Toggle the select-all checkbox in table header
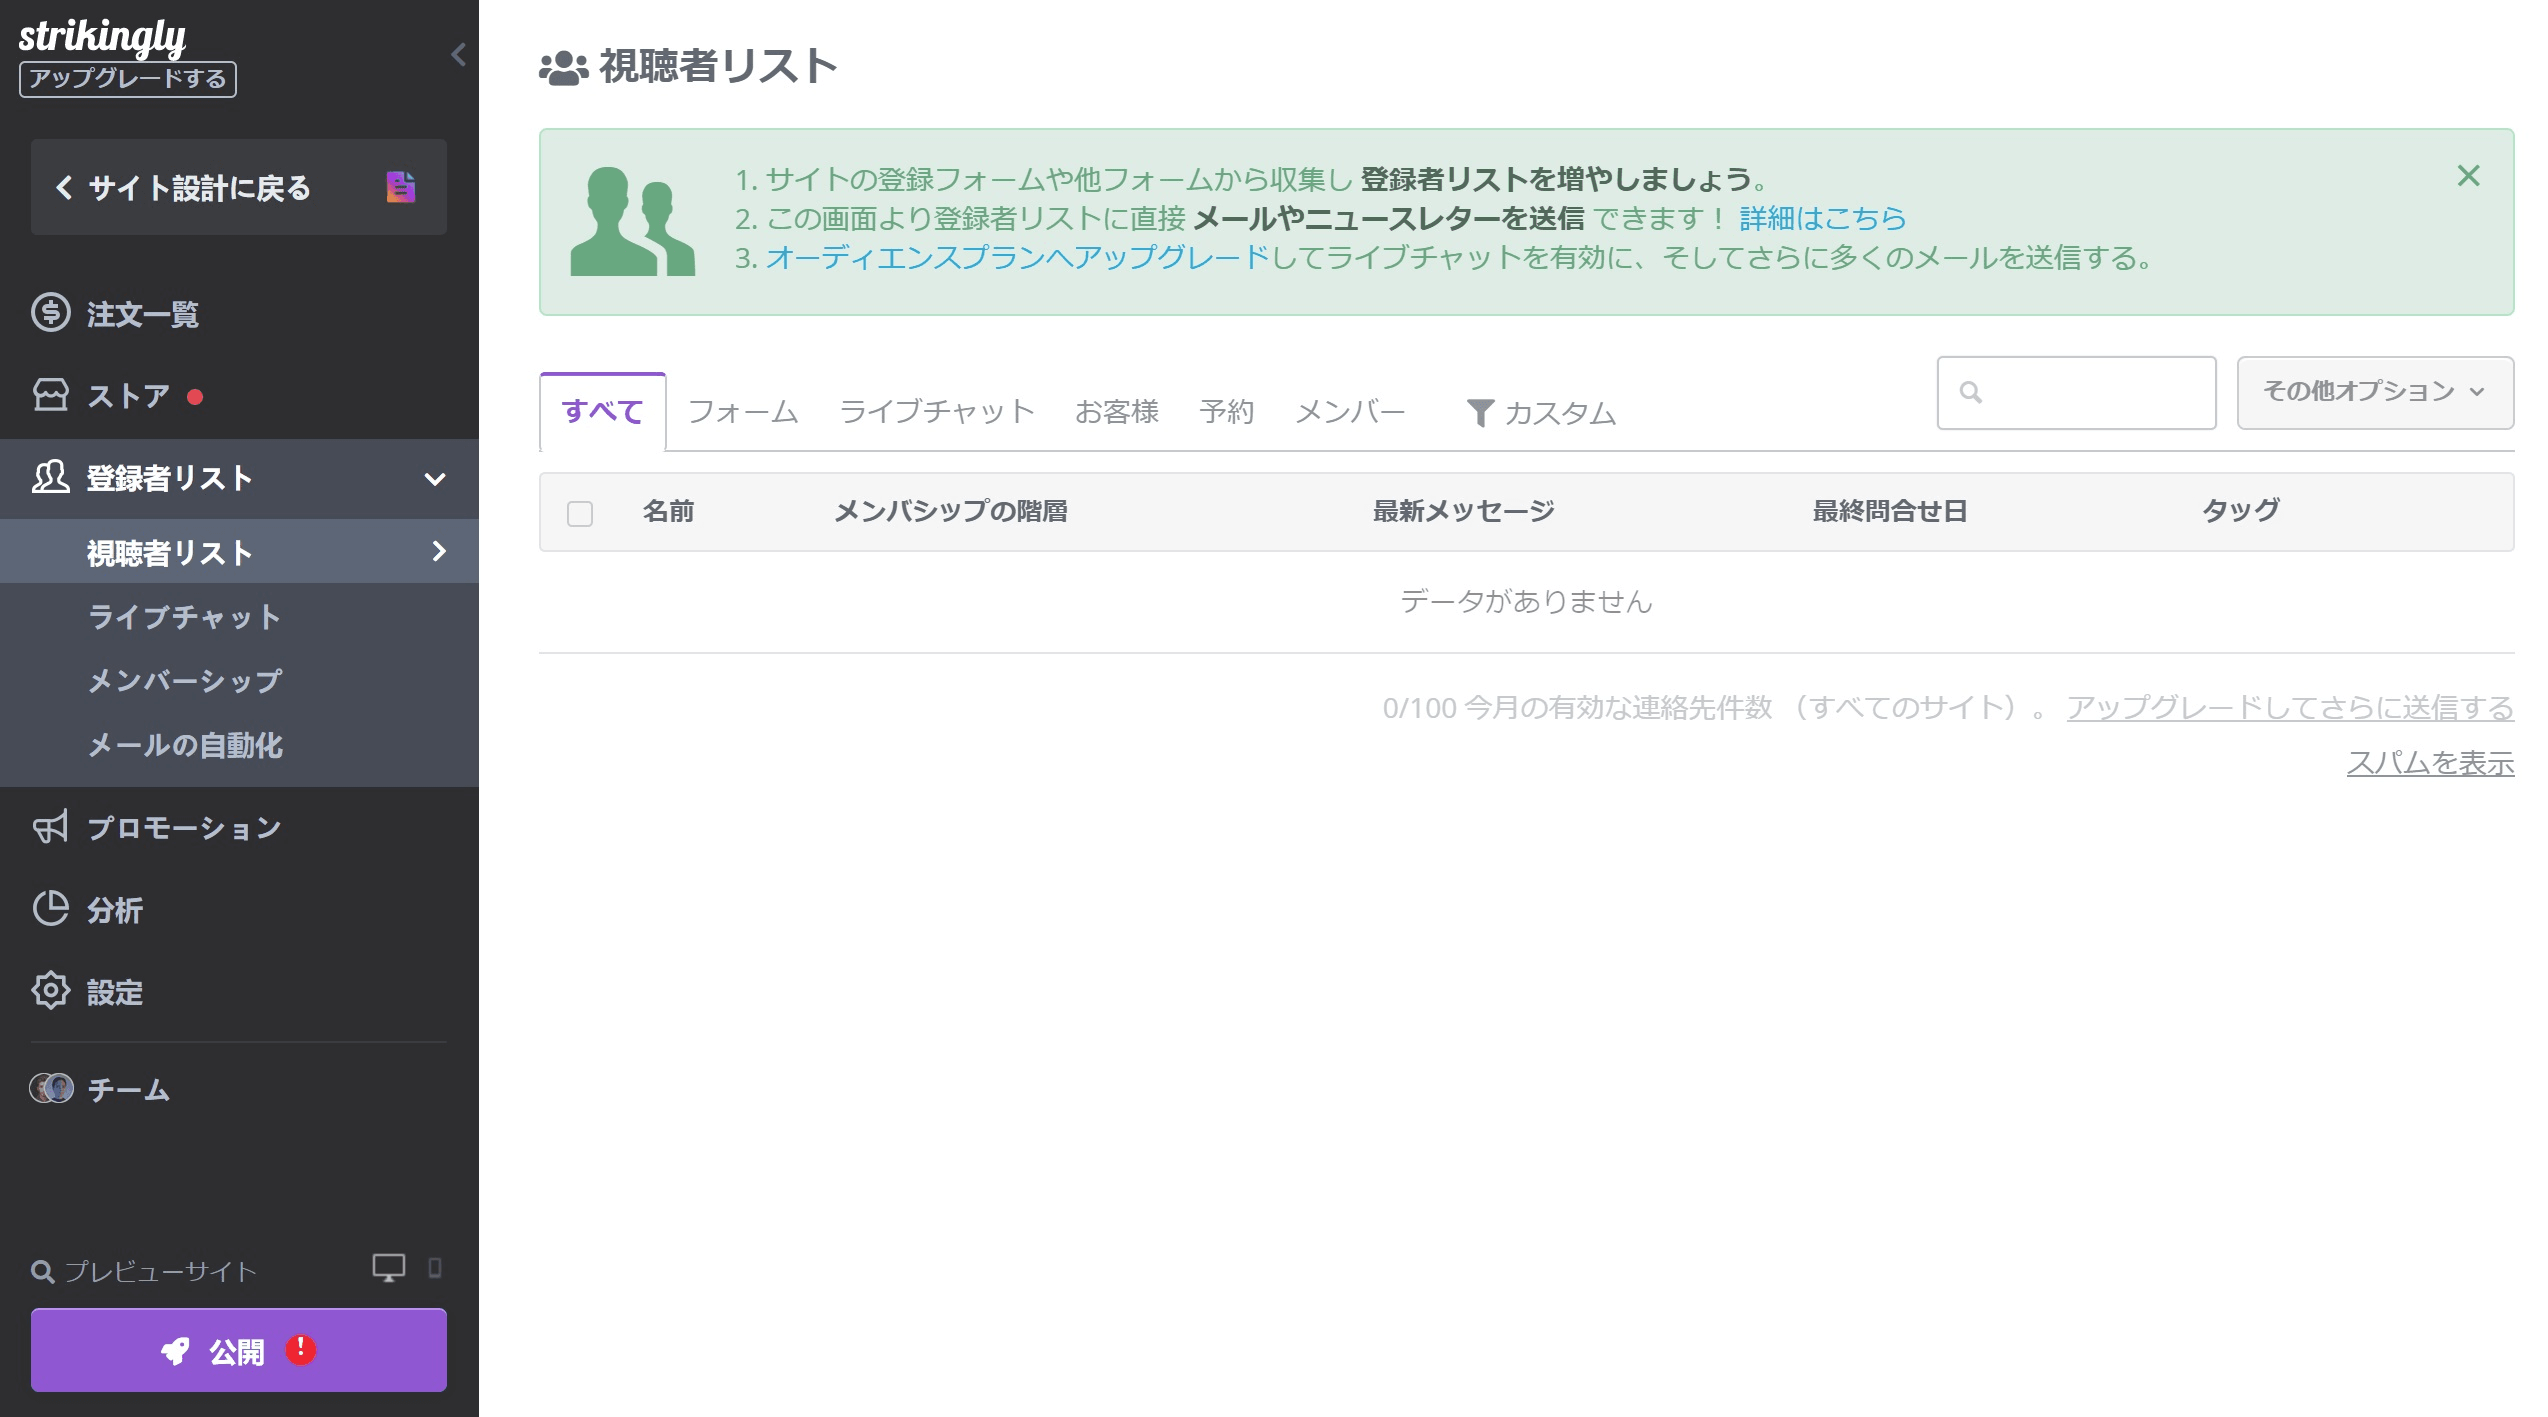This screenshot has width=2548, height=1417. [580, 513]
